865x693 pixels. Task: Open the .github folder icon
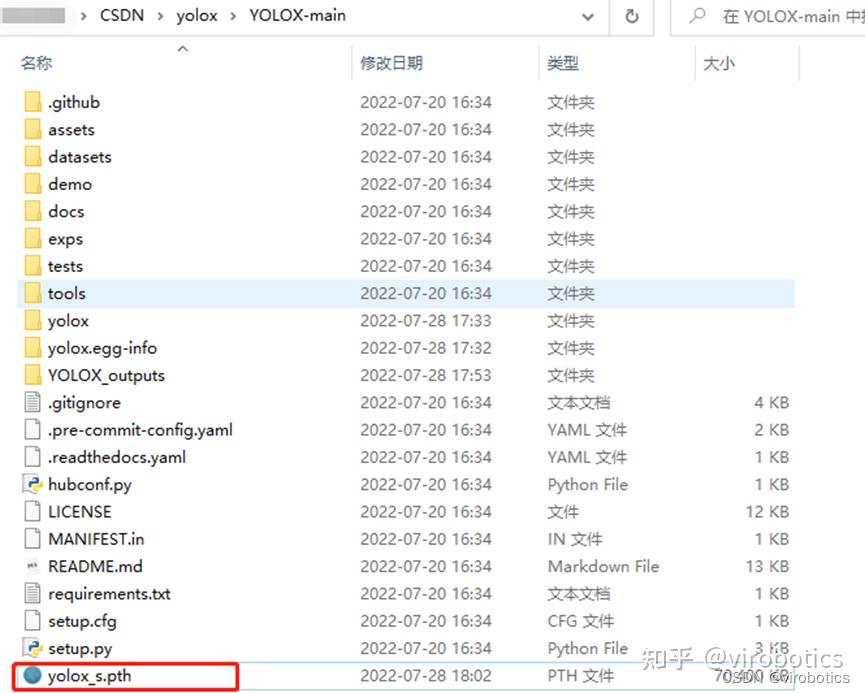coord(31,101)
